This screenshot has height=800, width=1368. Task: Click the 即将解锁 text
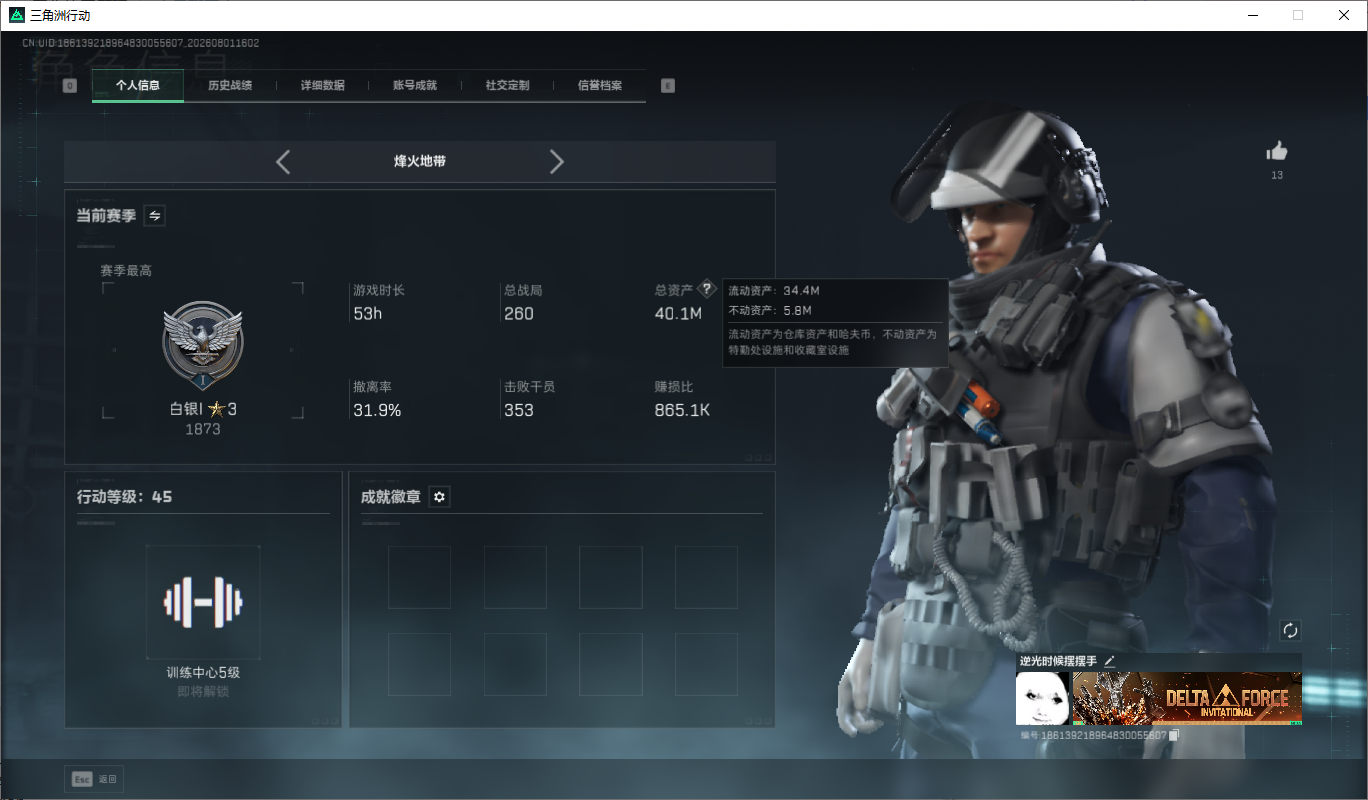click(x=203, y=691)
